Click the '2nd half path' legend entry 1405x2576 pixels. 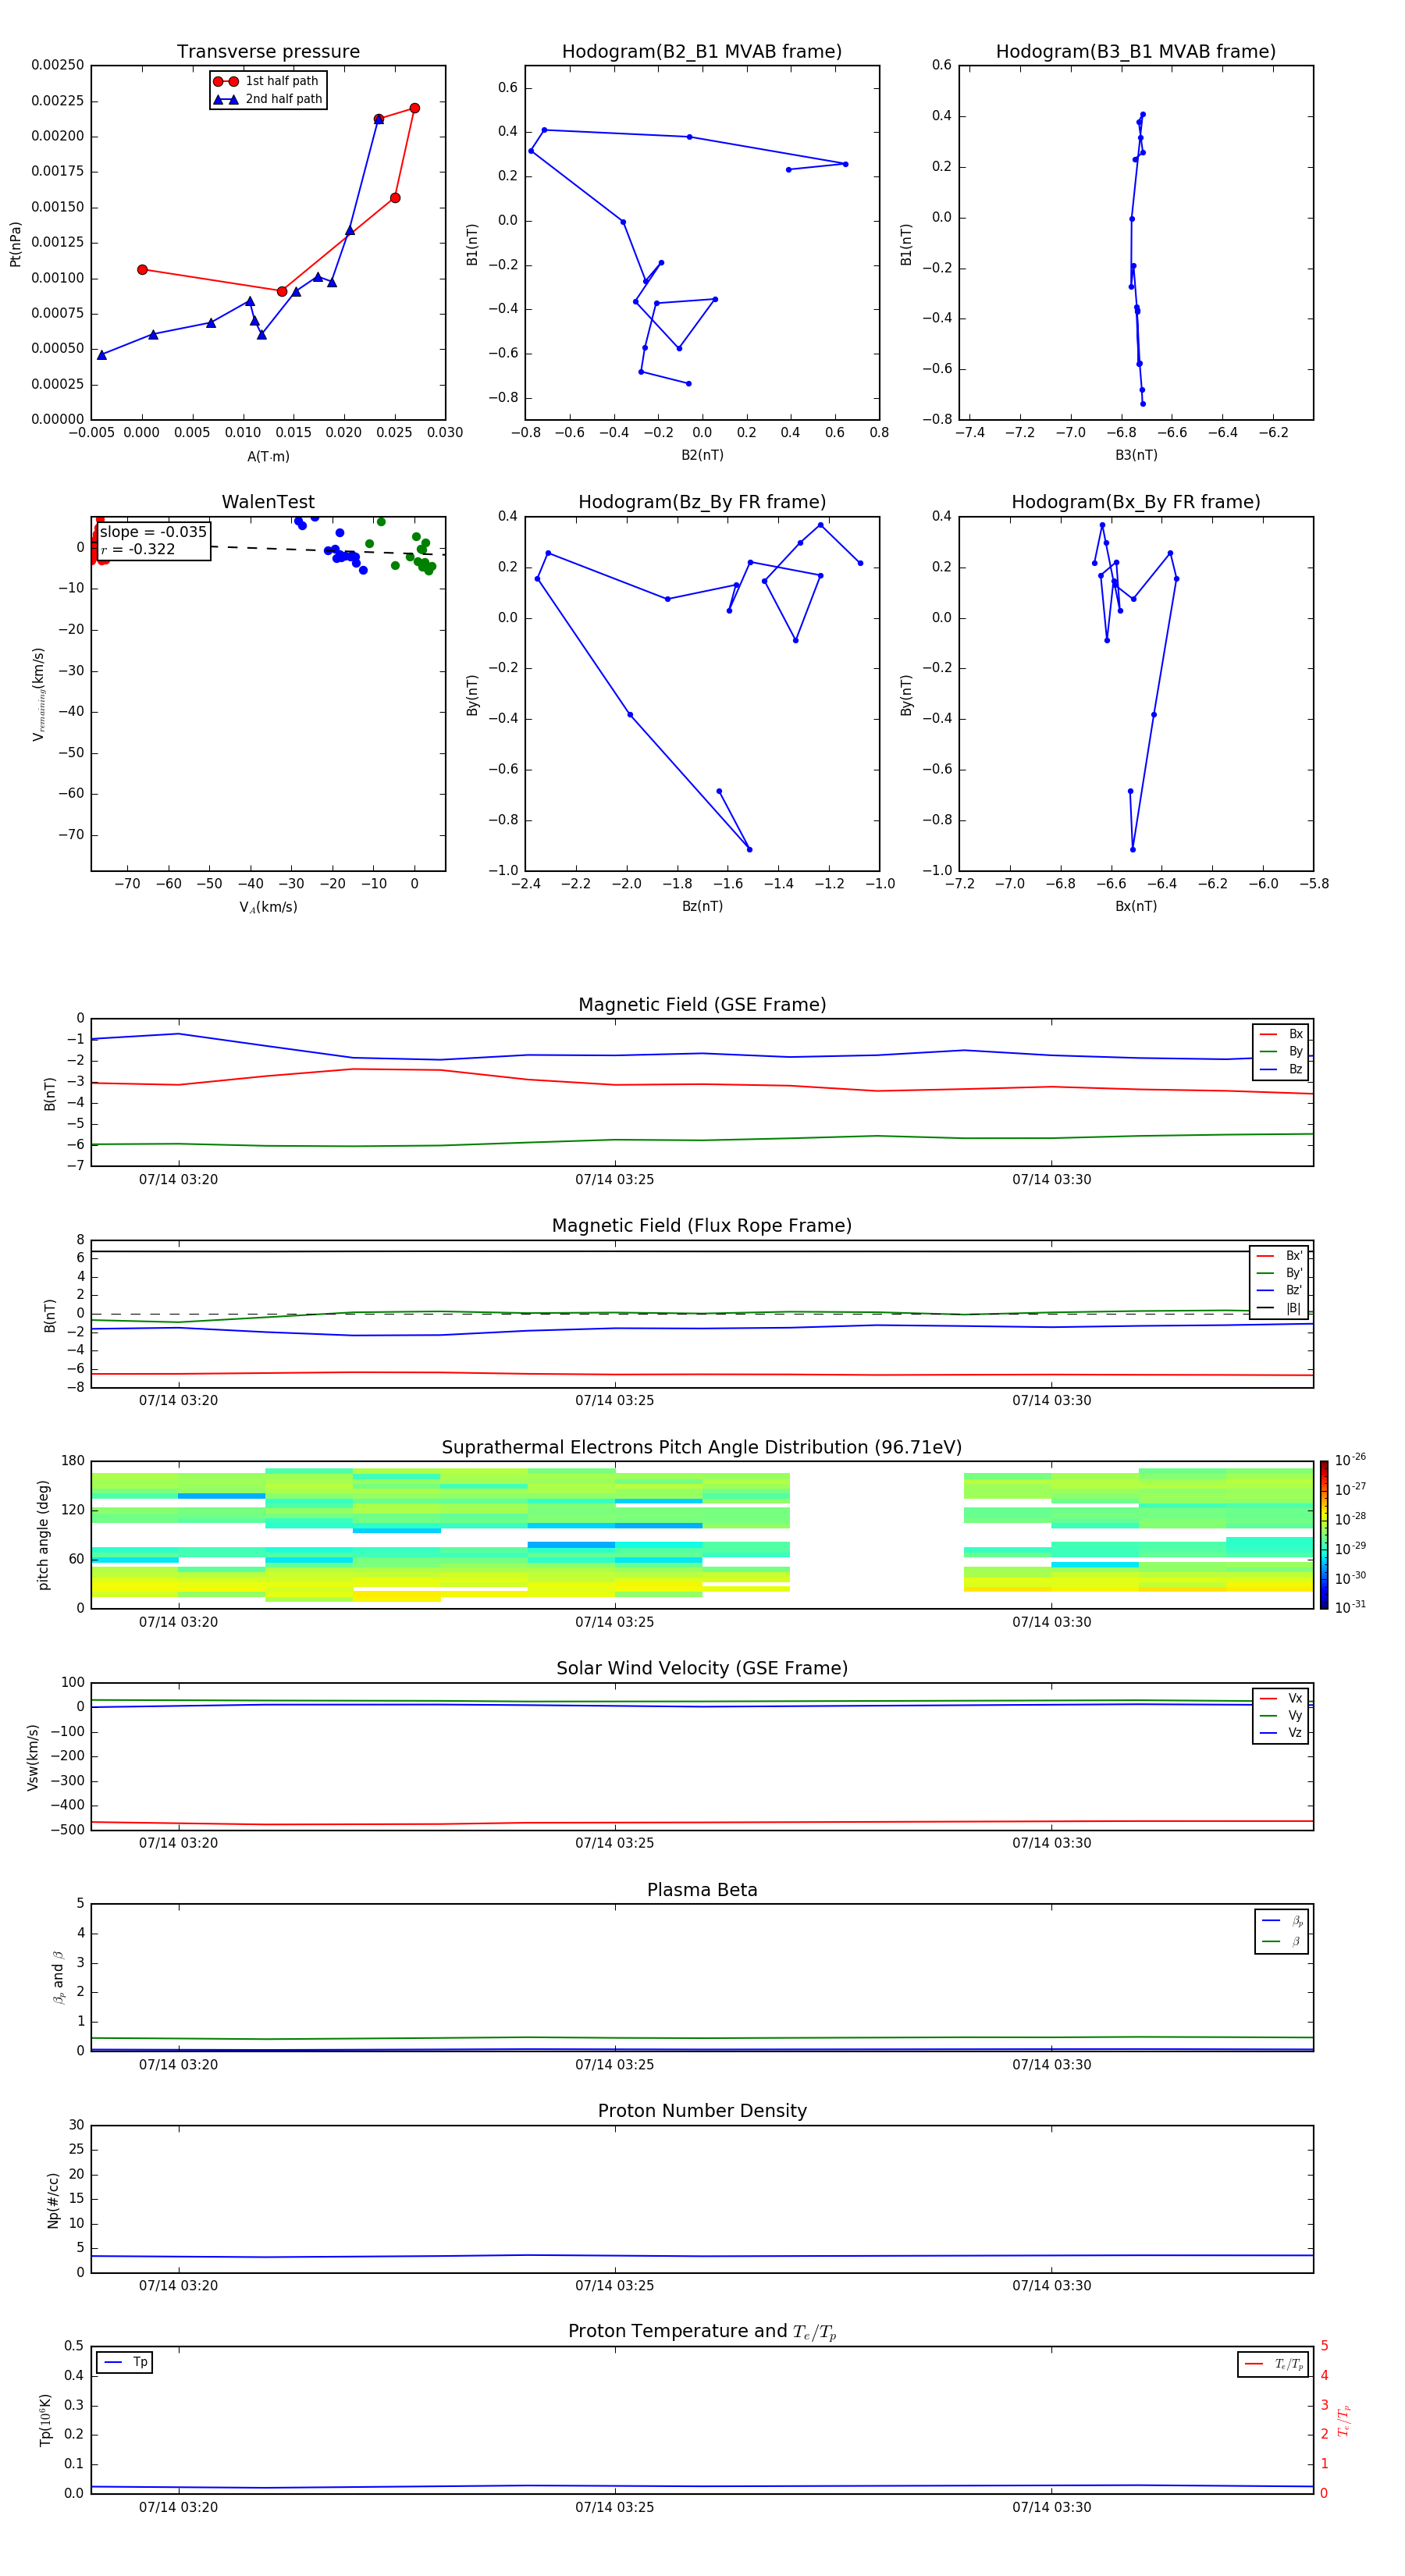click(268, 99)
